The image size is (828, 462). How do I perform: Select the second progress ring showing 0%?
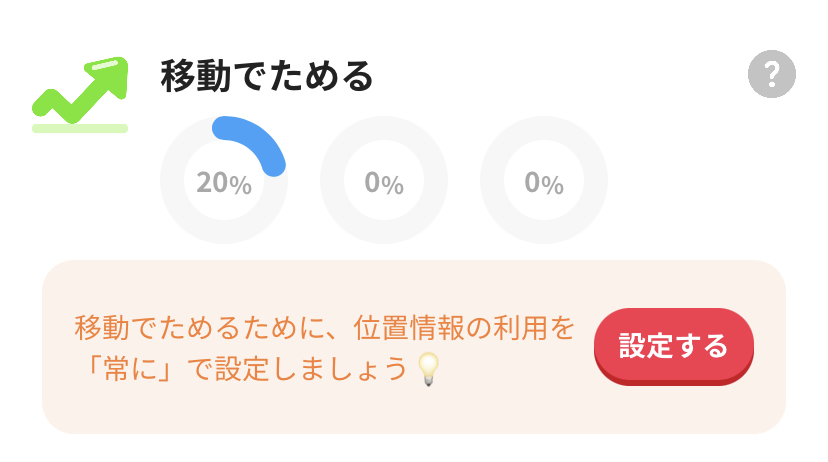(384, 180)
